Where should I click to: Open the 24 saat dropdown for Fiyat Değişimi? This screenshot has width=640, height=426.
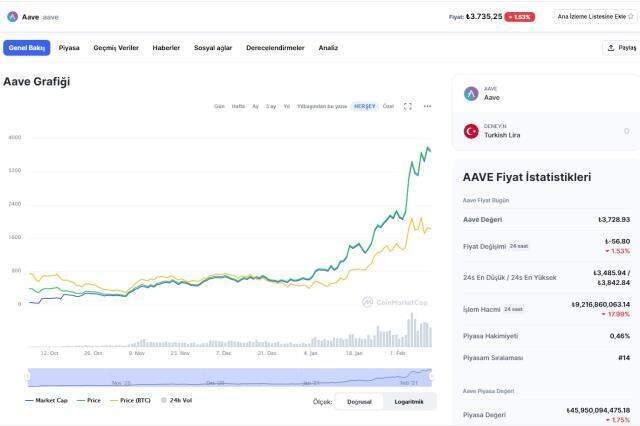tap(519, 245)
